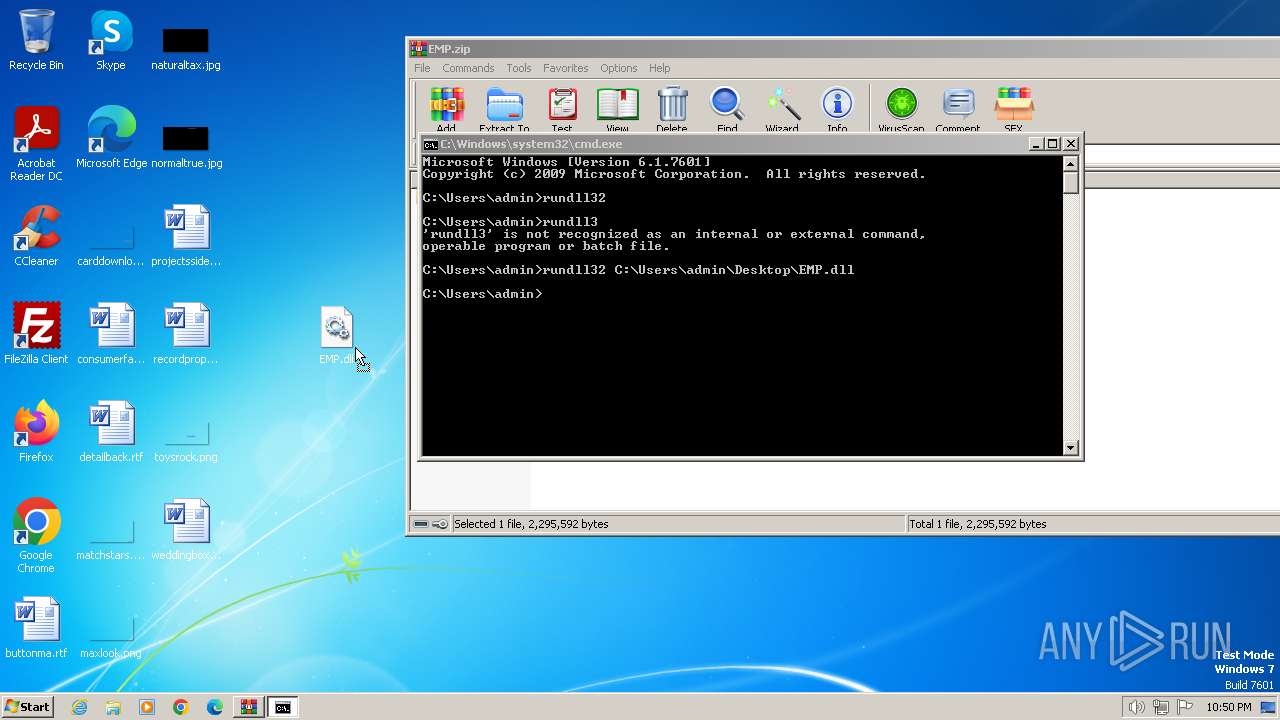Click "Selected 1 file, 2,295,592 bytes" status text

click(531, 524)
